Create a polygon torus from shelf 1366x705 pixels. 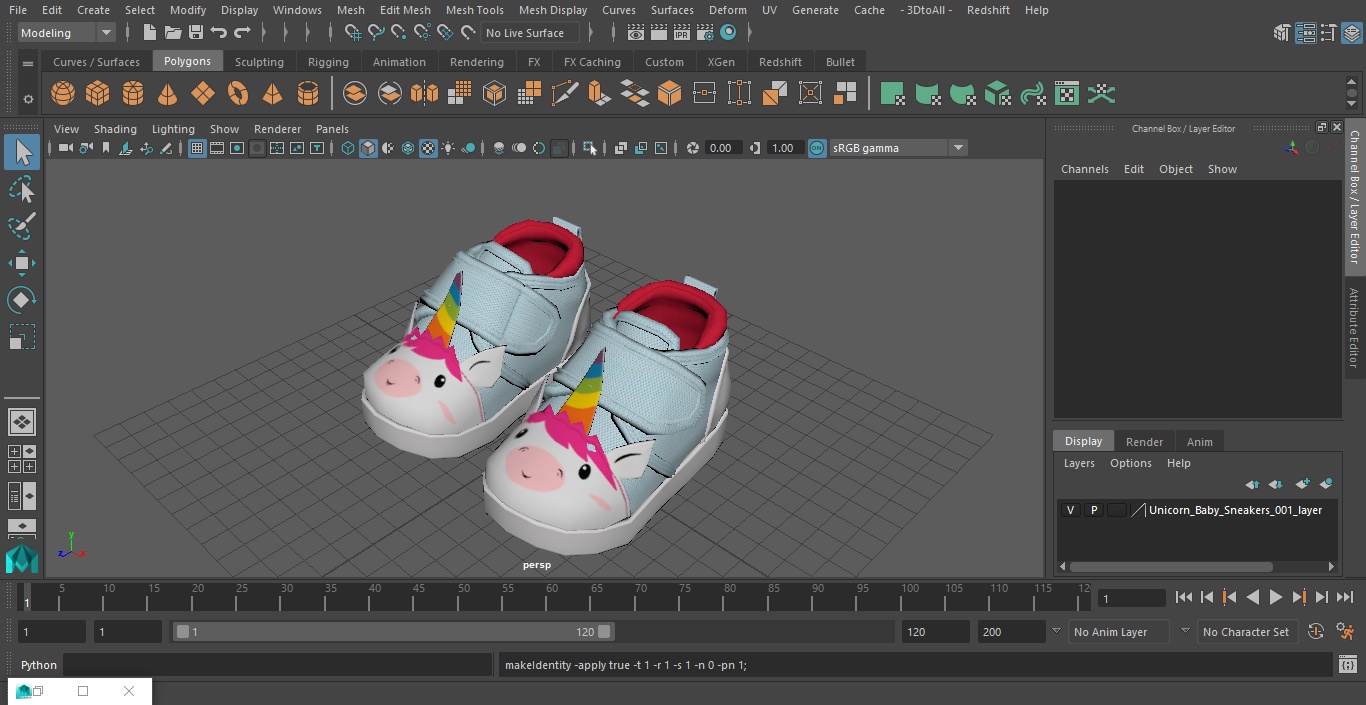(x=238, y=94)
